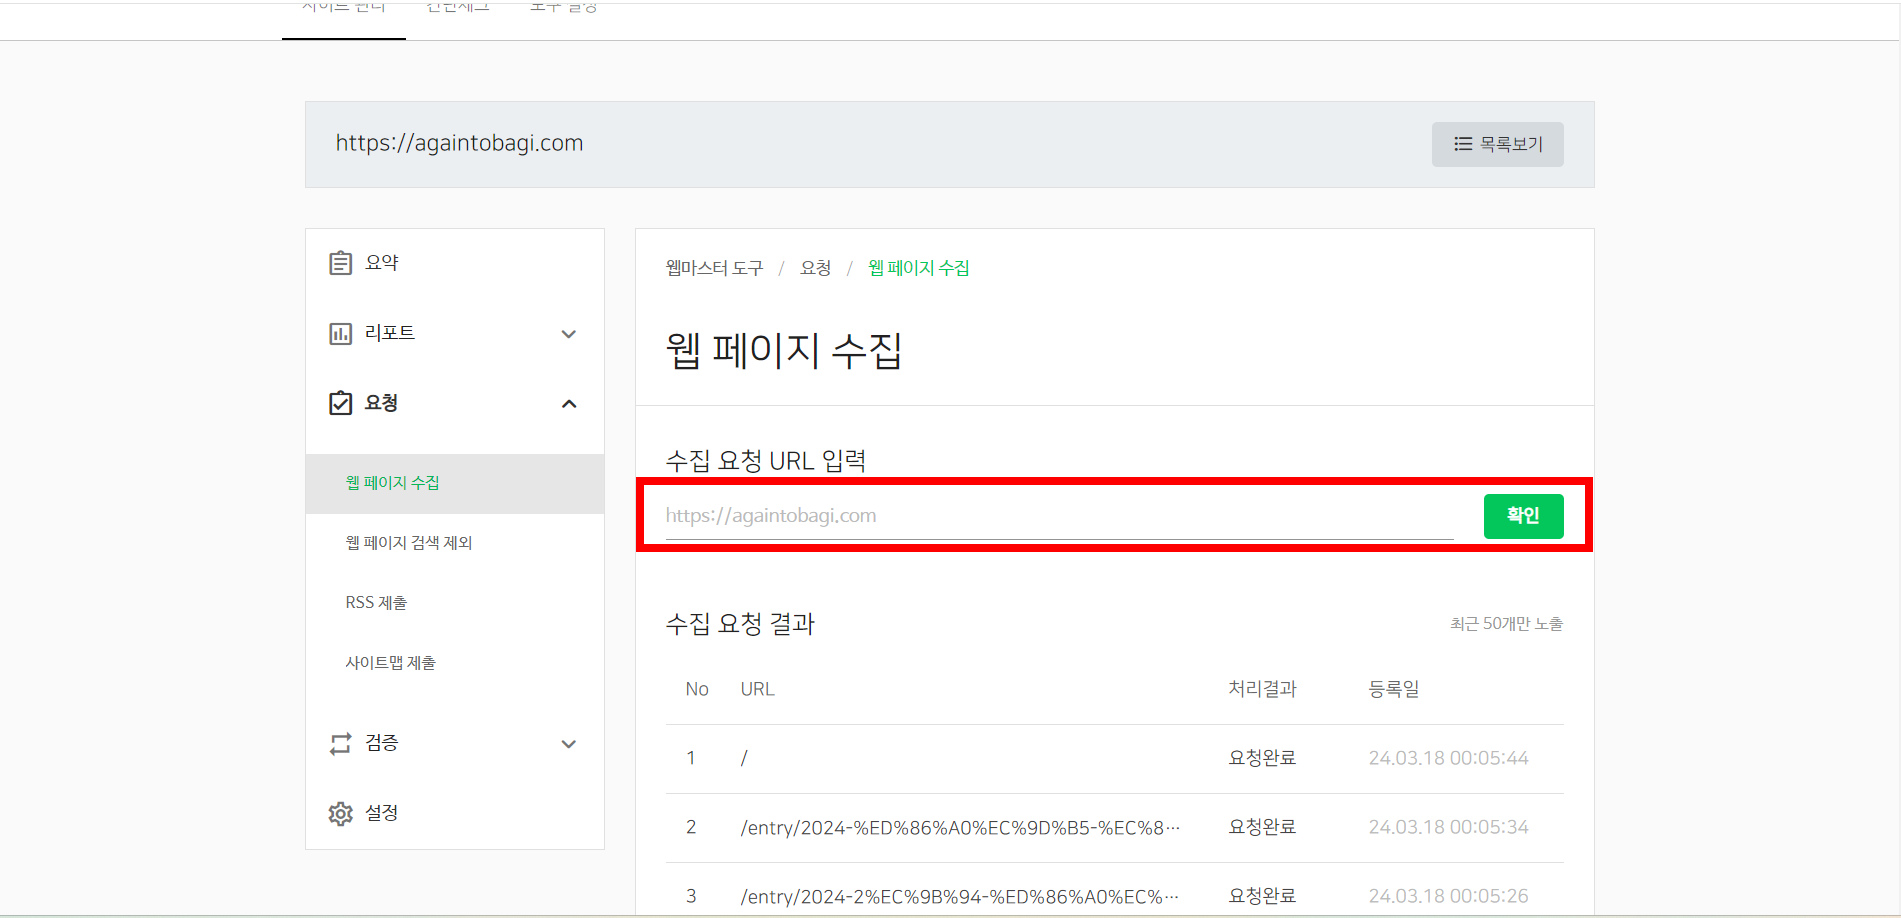
Task: Select the 리포트 bar chart icon
Action: tap(341, 332)
